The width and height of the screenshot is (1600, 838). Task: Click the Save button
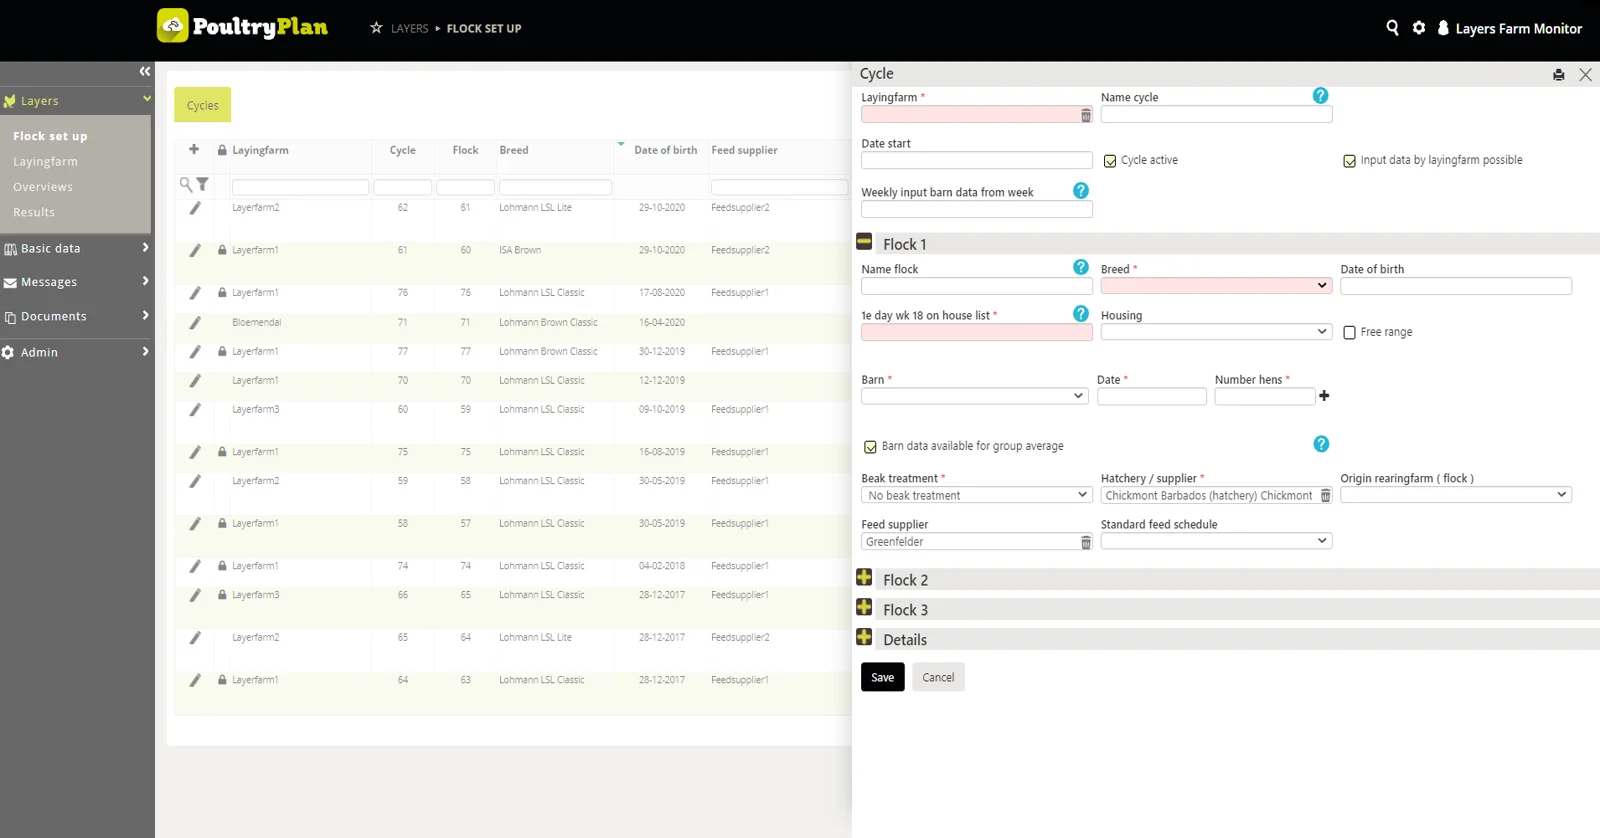(x=882, y=678)
